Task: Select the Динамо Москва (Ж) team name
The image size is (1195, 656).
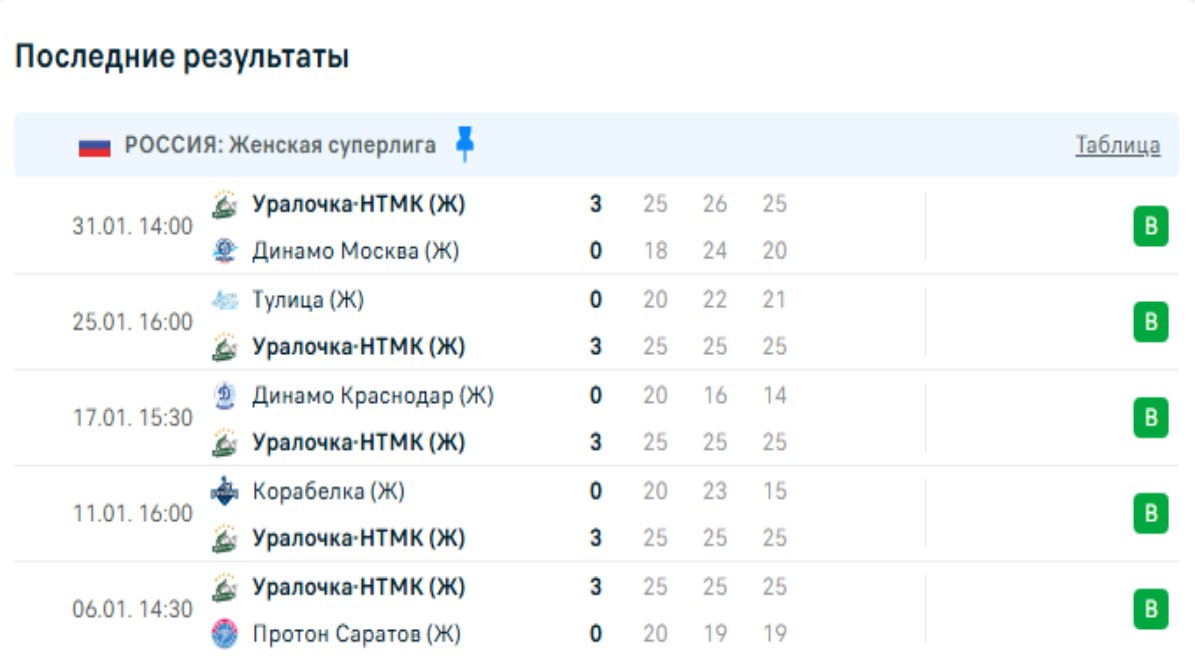Action: pos(355,251)
